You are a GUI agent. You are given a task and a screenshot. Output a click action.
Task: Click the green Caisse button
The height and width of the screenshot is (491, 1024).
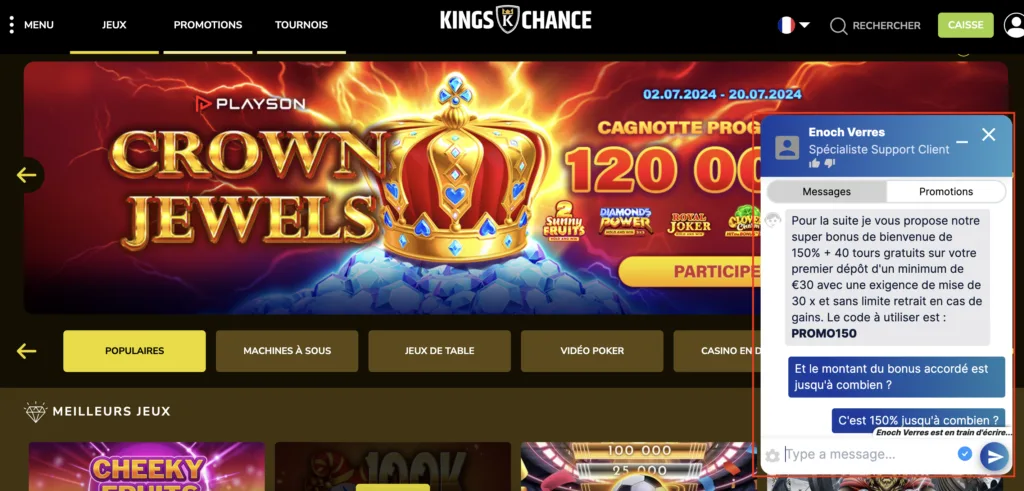[965, 25]
